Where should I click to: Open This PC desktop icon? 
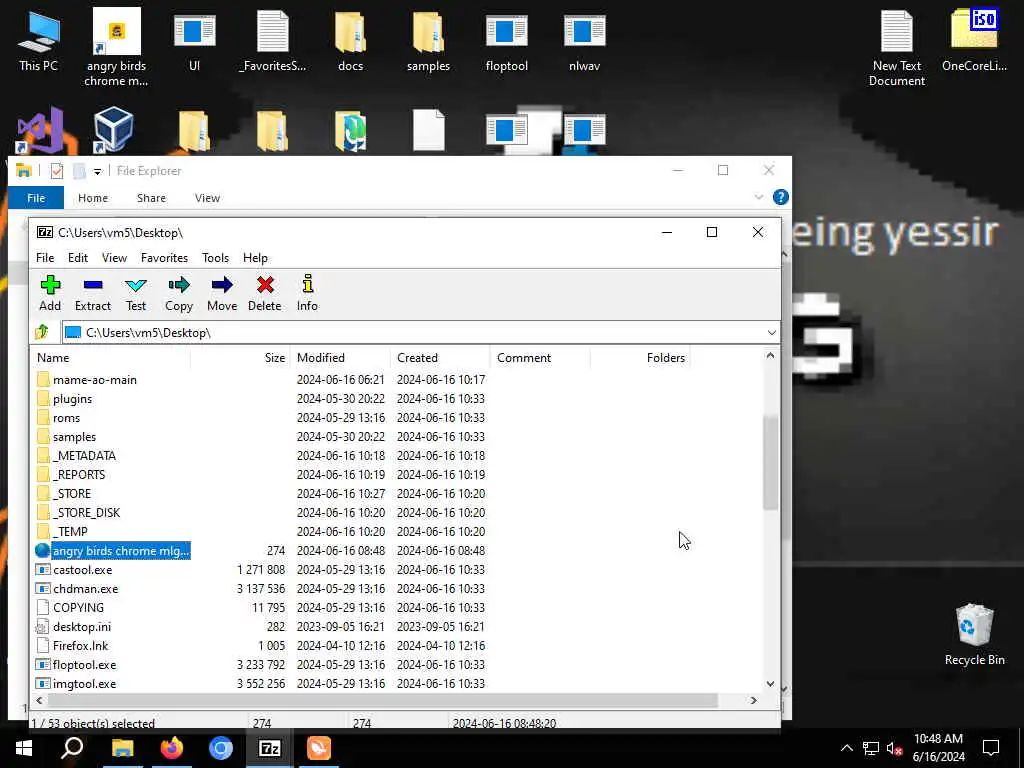tap(38, 40)
